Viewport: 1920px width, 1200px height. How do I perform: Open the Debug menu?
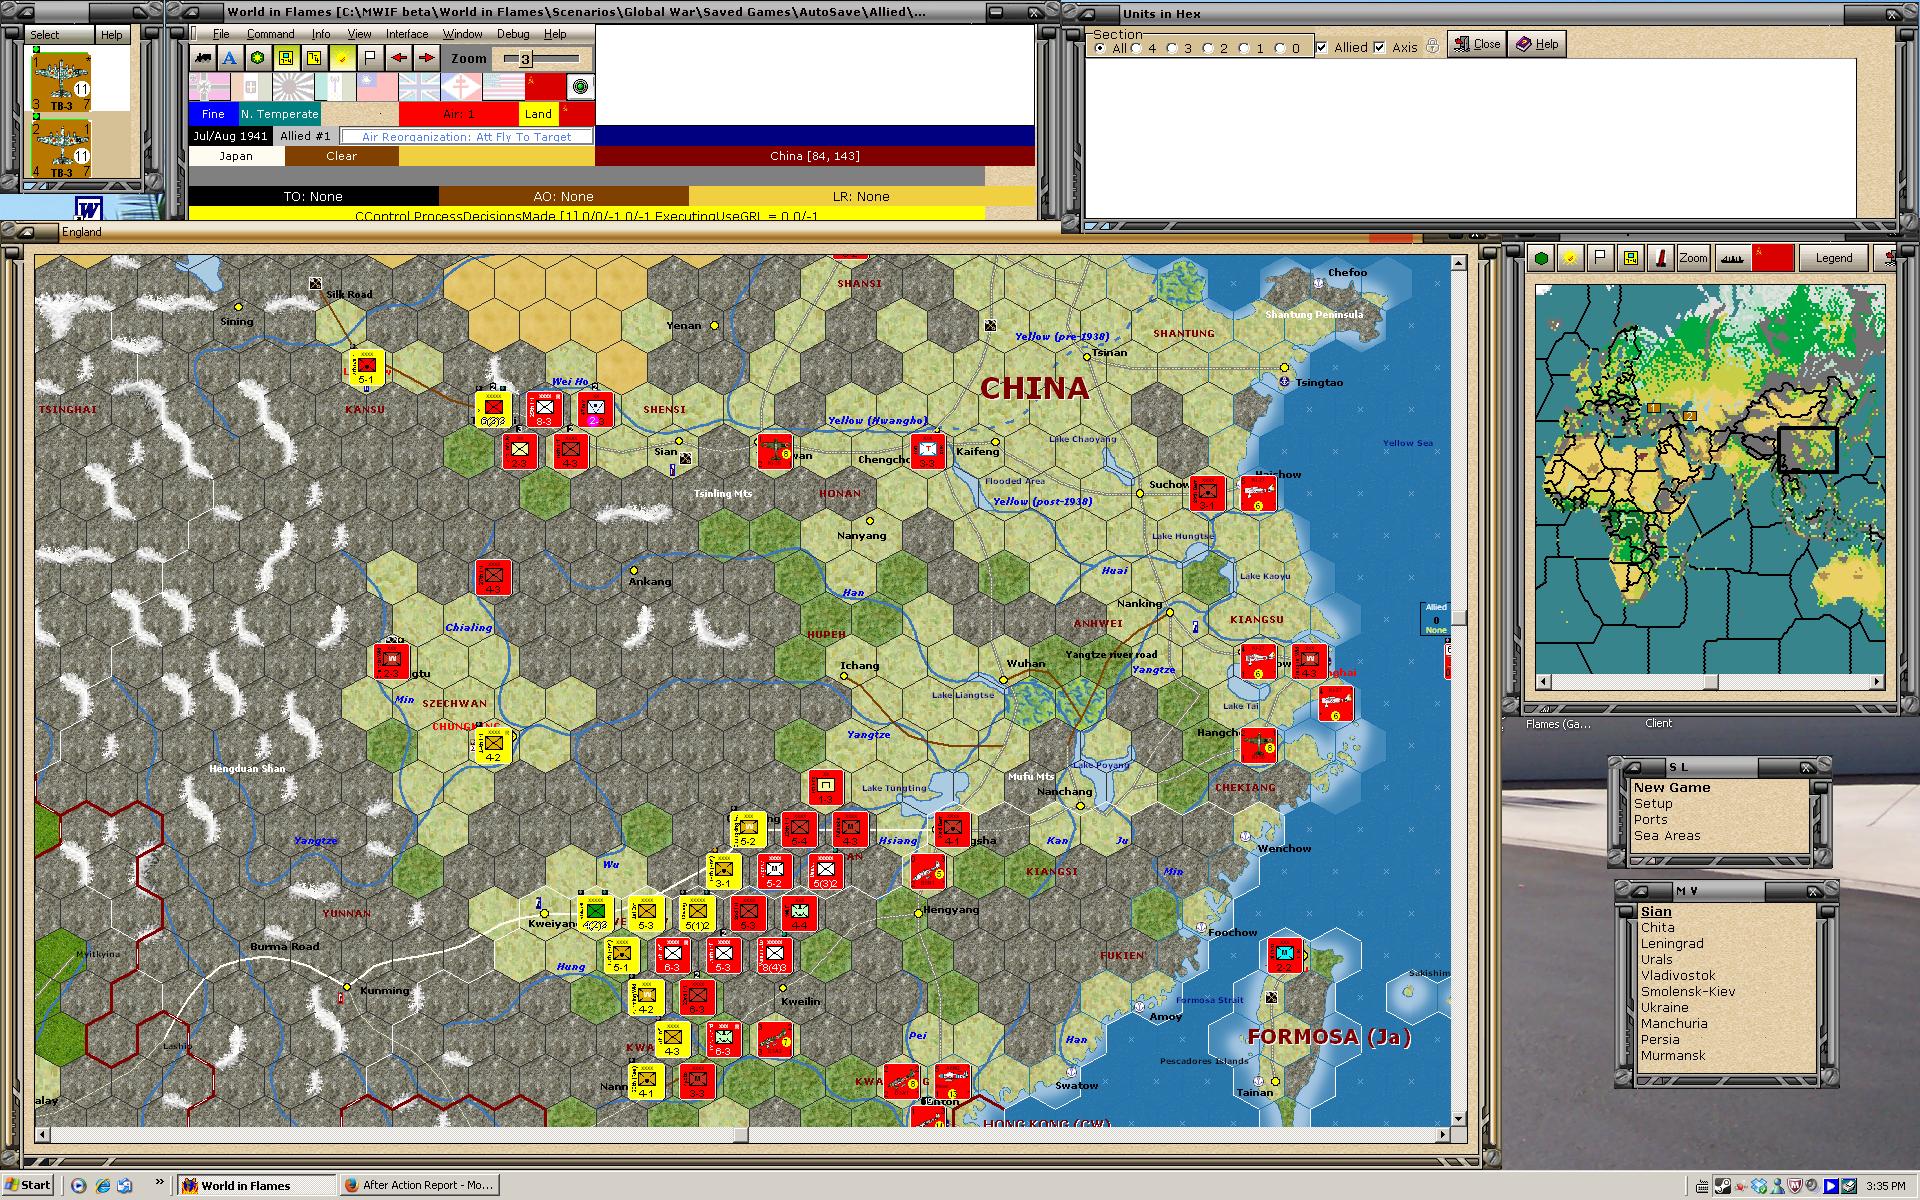tap(513, 34)
